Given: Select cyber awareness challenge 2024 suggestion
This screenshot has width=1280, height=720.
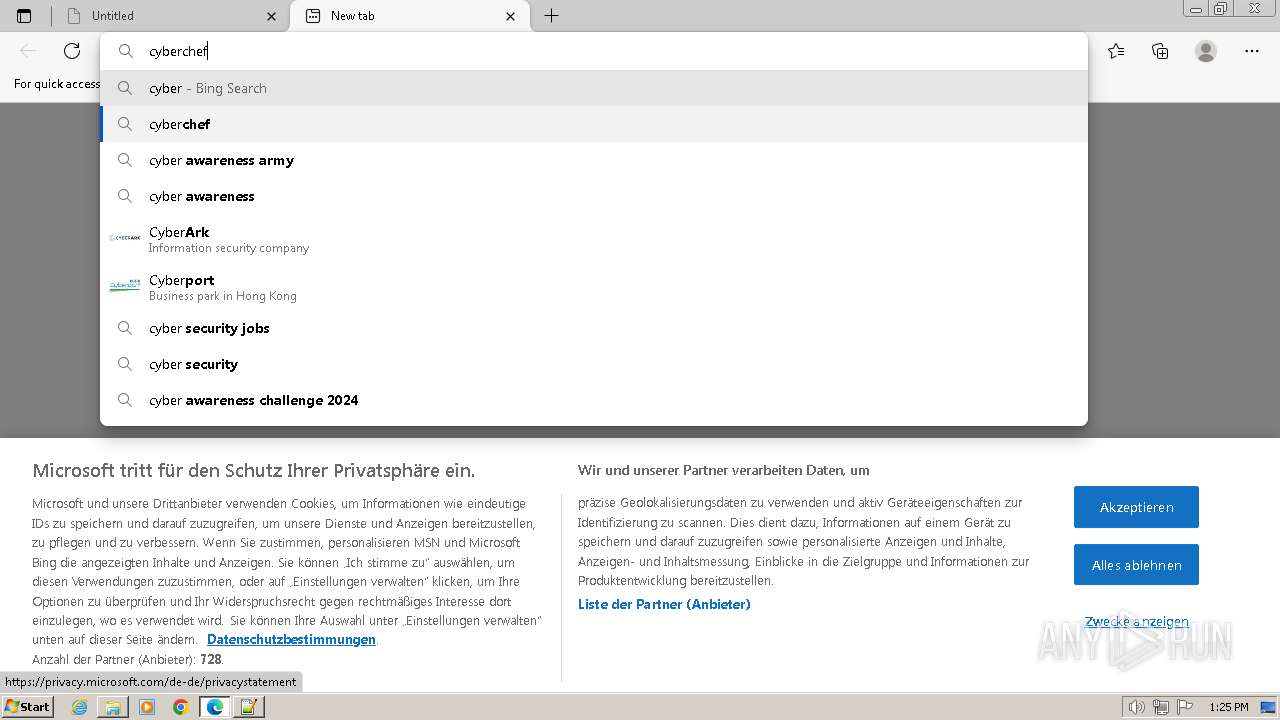Looking at the screenshot, I should point(254,400).
